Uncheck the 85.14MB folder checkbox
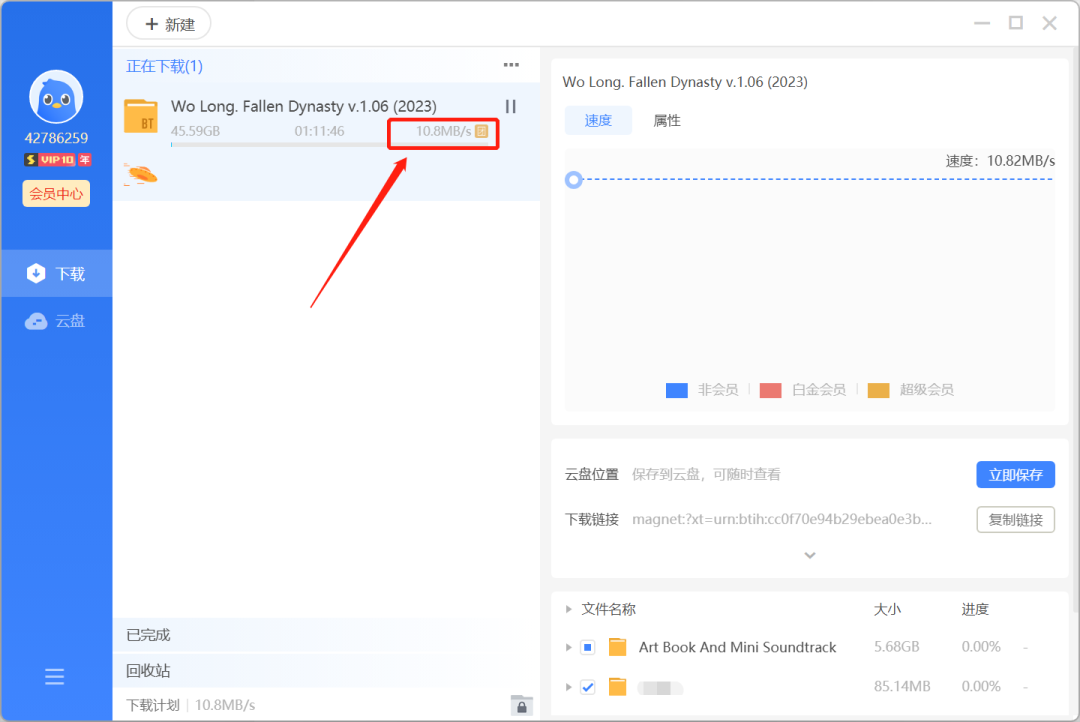Viewport: 1080px width, 722px height. (x=588, y=687)
